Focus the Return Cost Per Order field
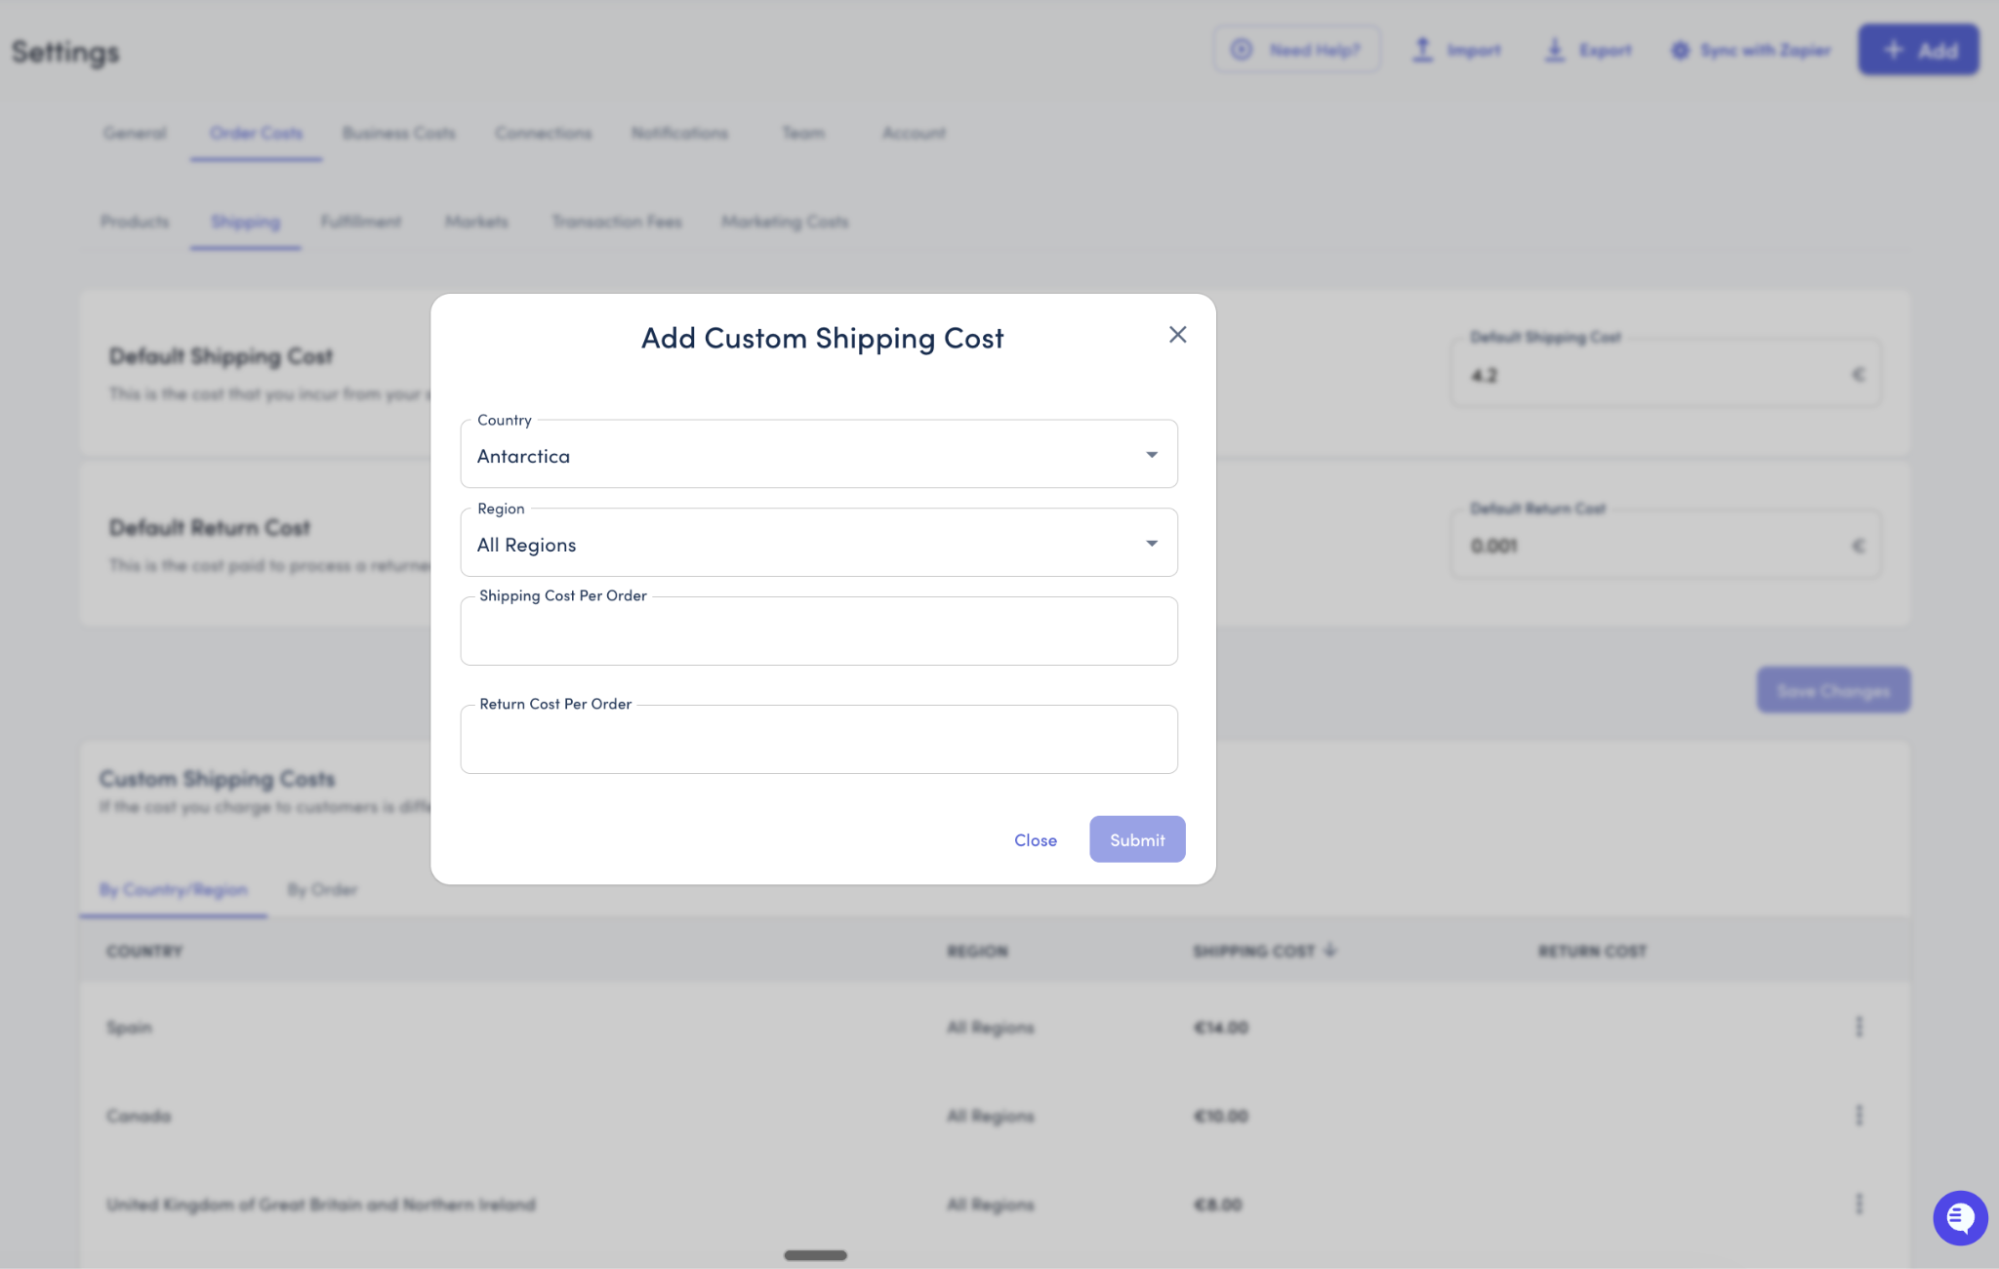The height and width of the screenshot is (1269, 1999). pyautogui.click(x=818, y=740)
